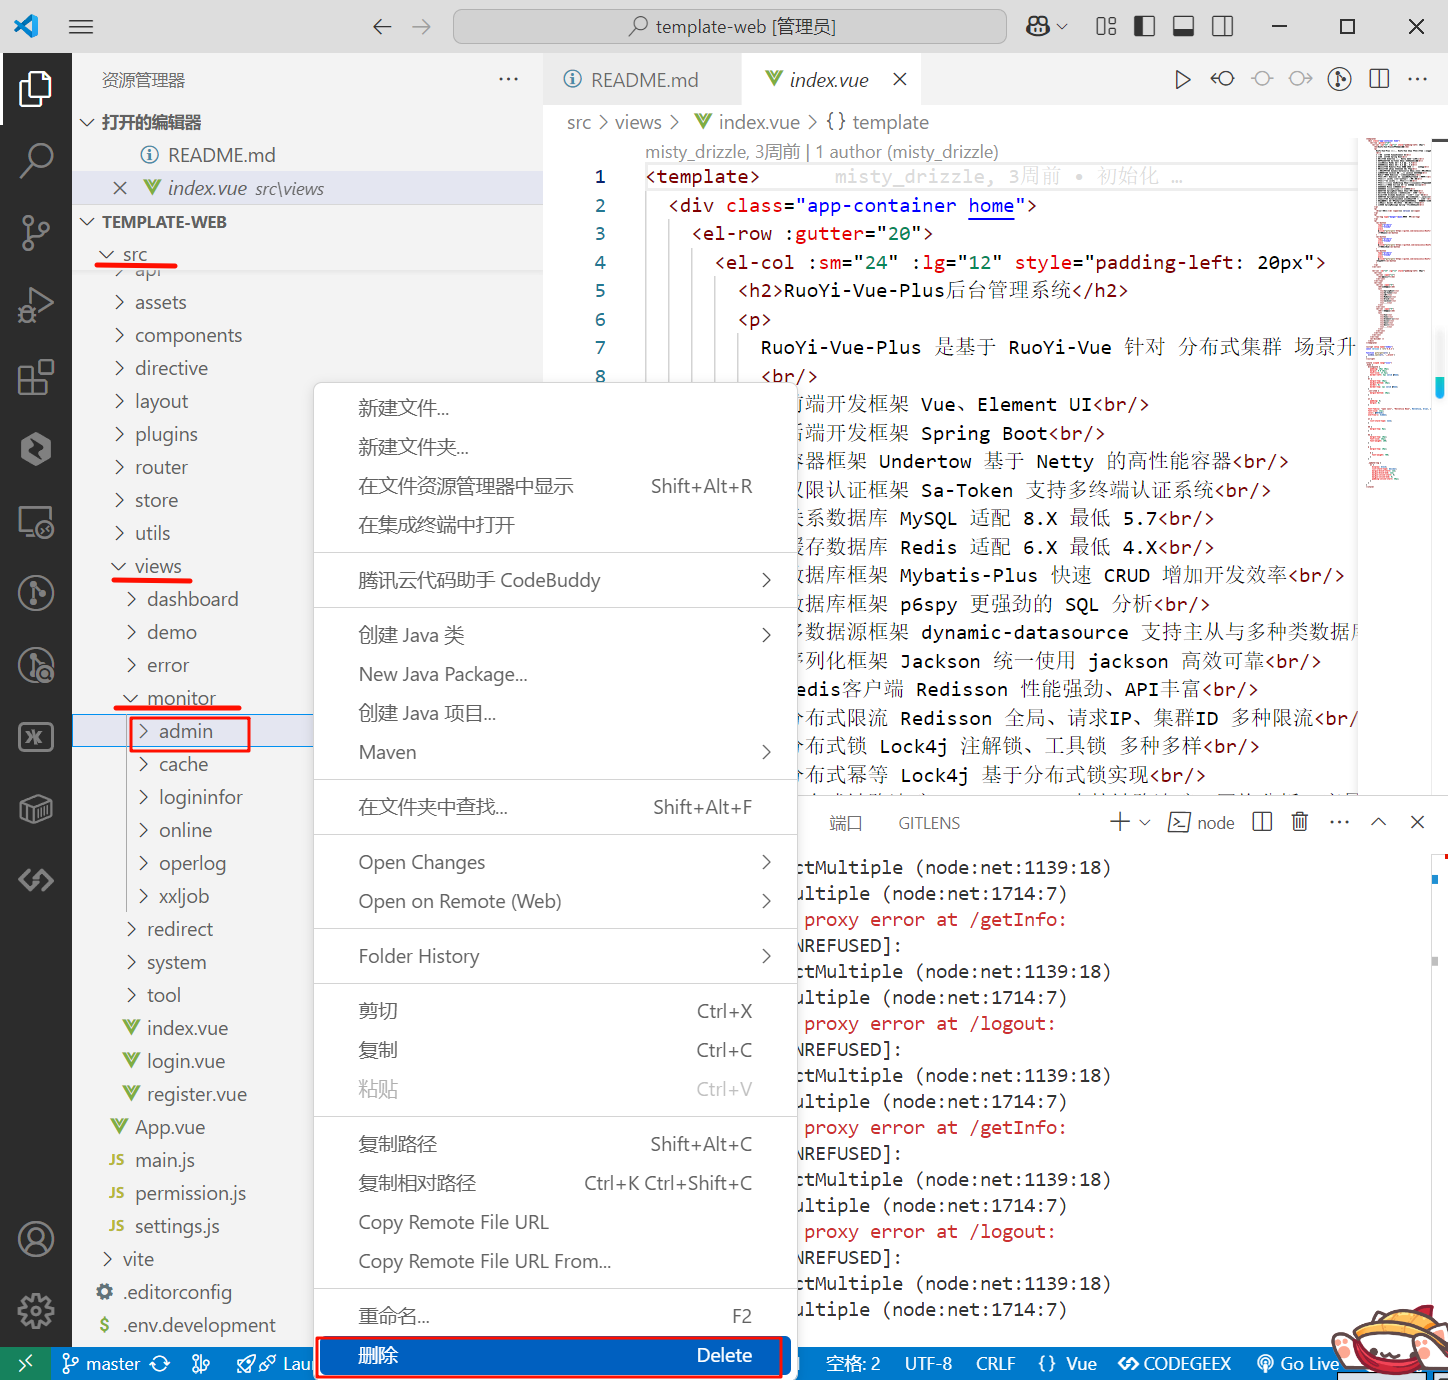Open the Accounts menu icon
Image resolution: width=1448 pixels, height=1380 pixels.
click(35, 1240)
